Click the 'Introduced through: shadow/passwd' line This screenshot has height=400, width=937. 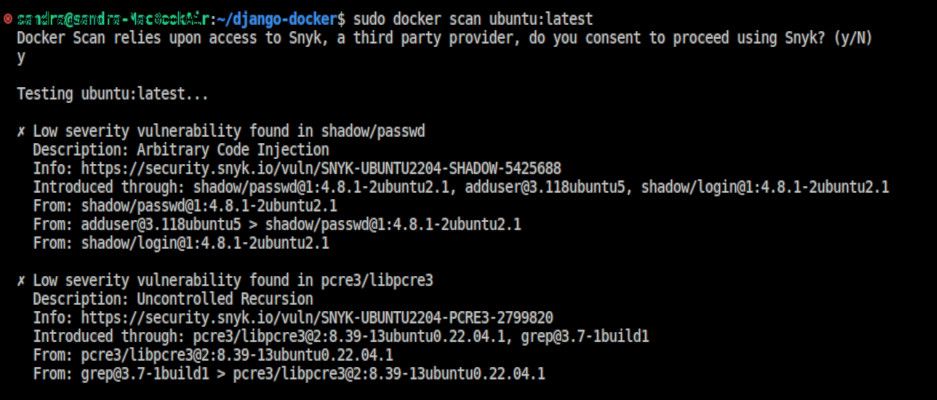(x=461, y=187)
